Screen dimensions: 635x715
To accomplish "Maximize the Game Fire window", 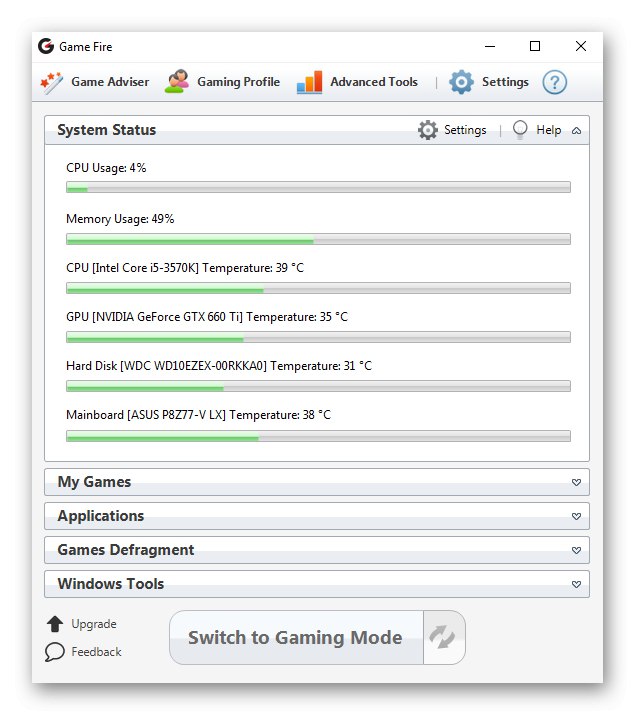I will click(x=535, y=47).
